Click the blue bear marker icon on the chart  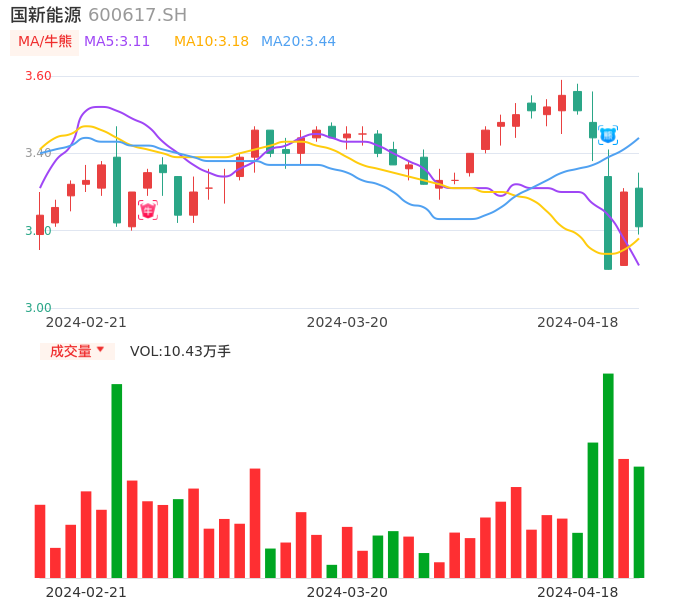click(607, 135)
